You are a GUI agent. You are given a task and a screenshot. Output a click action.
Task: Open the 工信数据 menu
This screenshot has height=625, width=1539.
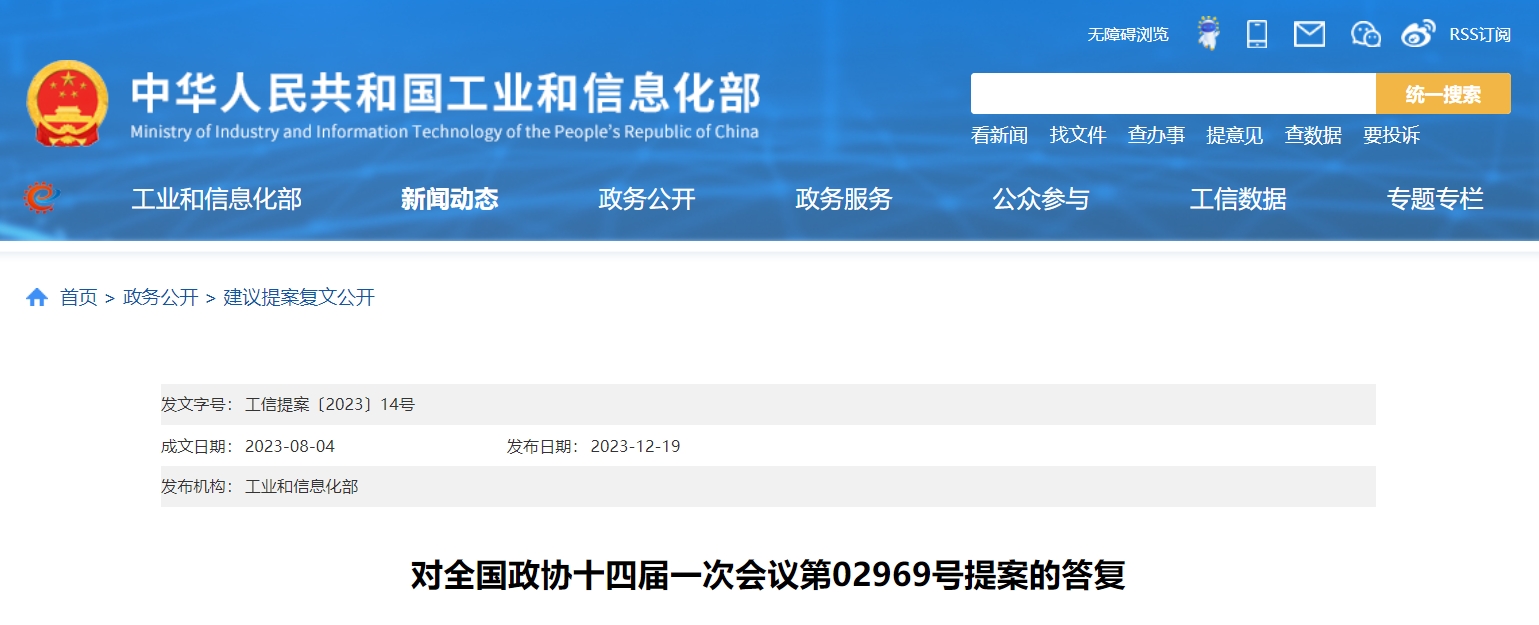1238,199
